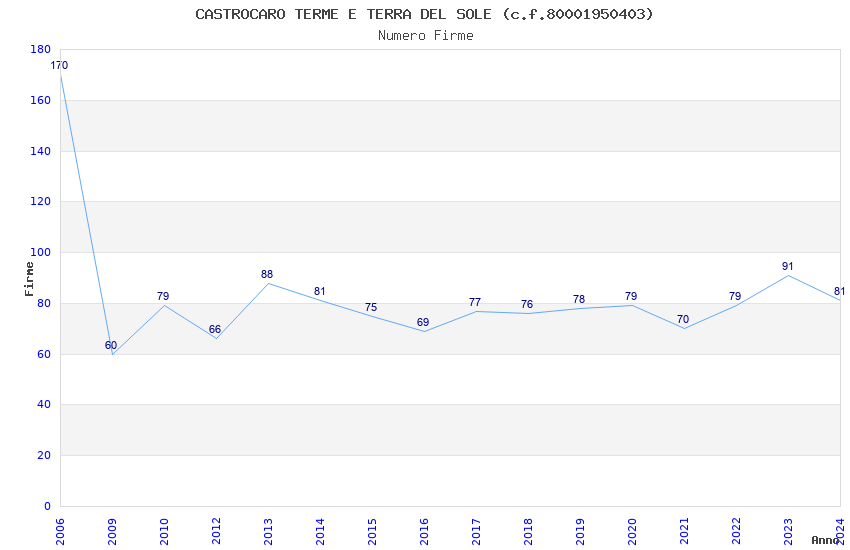Click the y-axis value 180
The width and height of the screenshot is (850, 550).
click(41, 49)
